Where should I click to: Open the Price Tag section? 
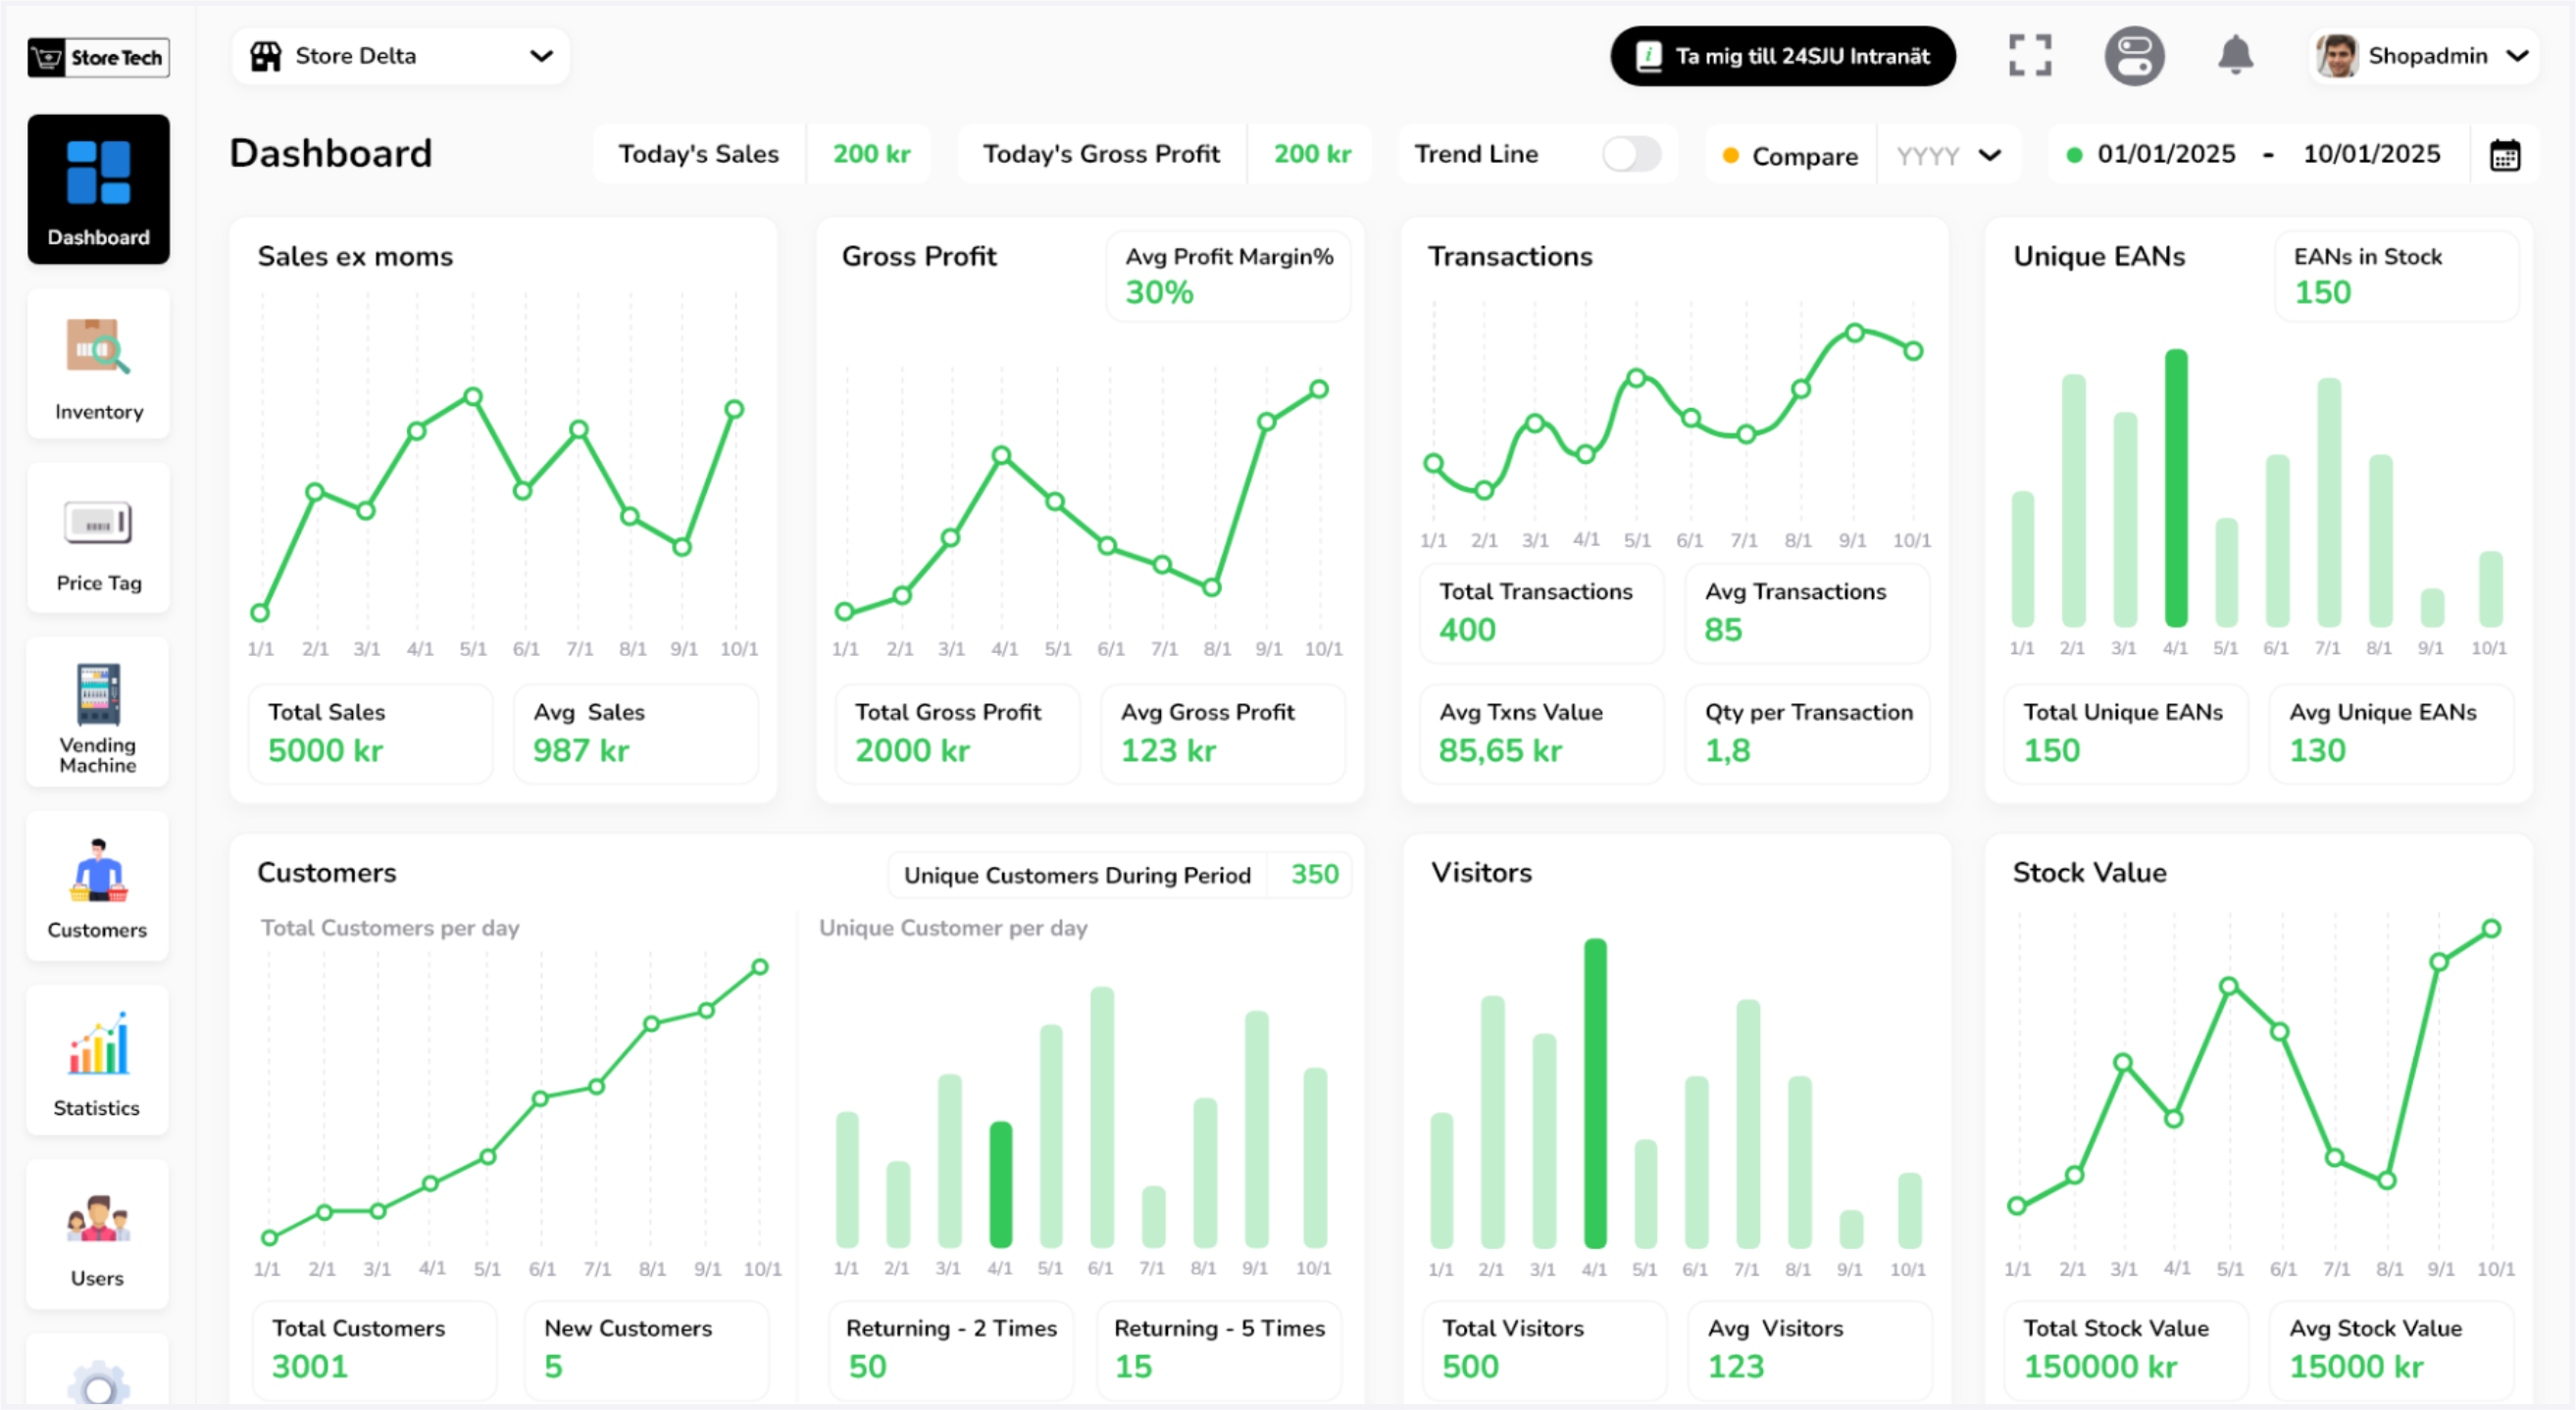pos(98,540)
